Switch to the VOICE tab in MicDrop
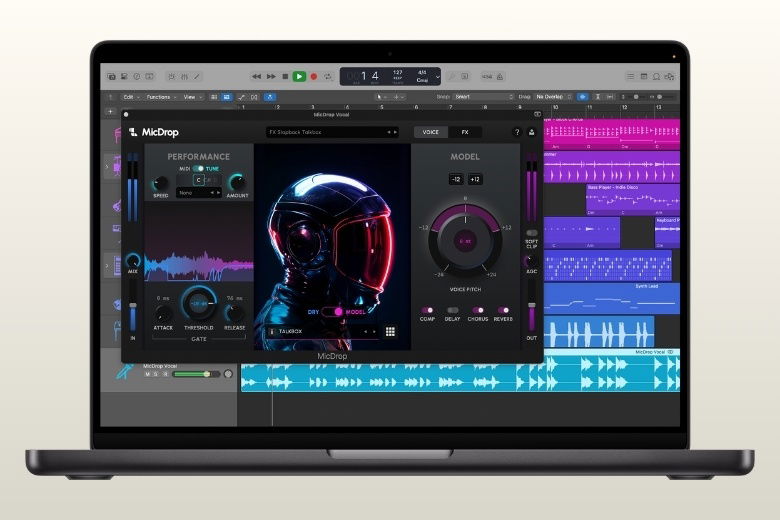The image size is (780, 520). [431, 132]
